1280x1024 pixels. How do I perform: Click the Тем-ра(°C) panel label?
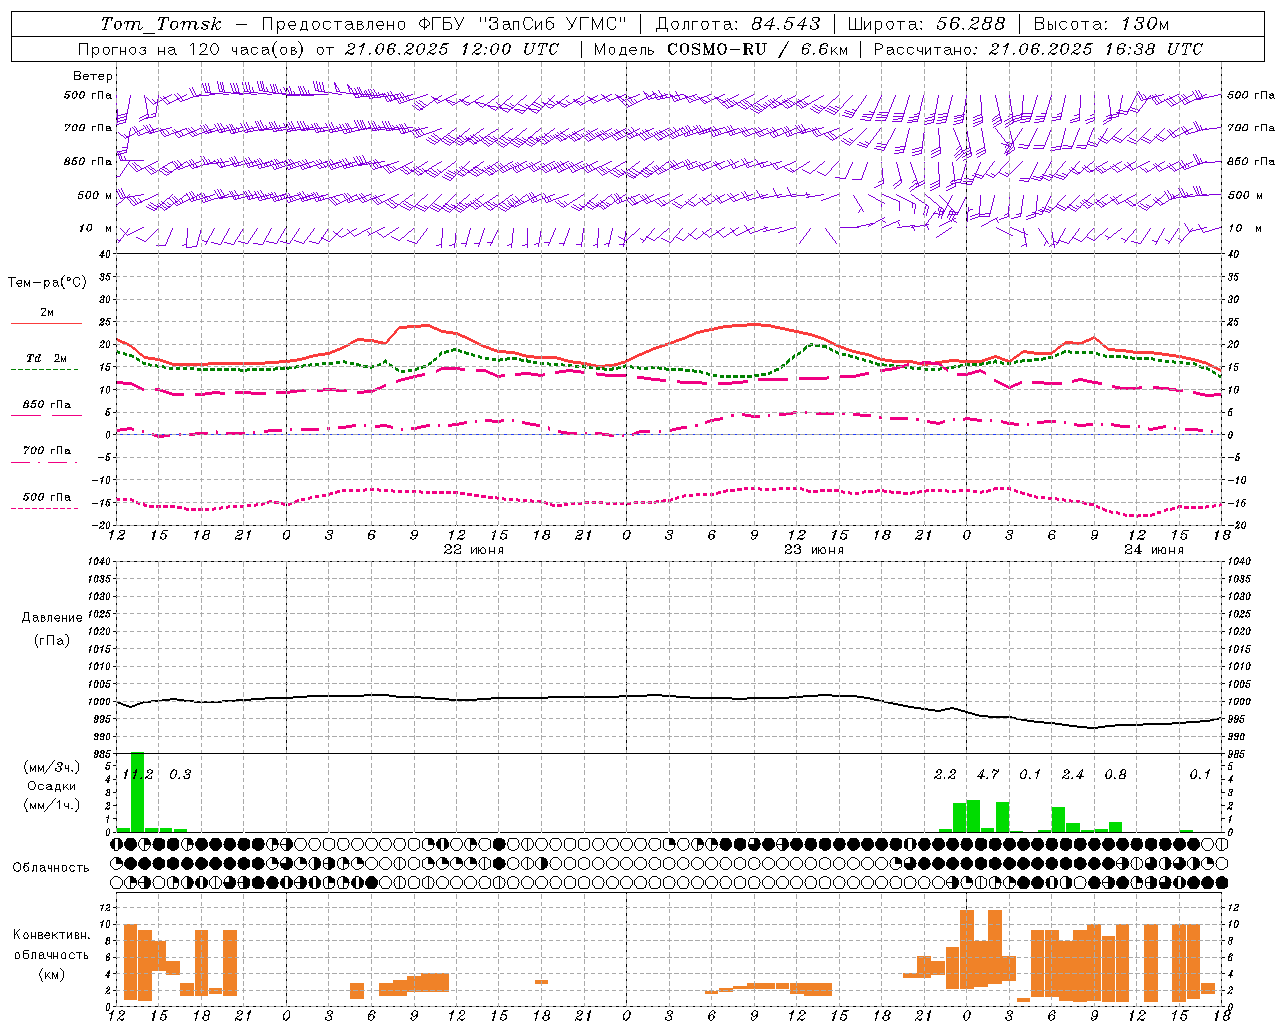coord(47,283)
